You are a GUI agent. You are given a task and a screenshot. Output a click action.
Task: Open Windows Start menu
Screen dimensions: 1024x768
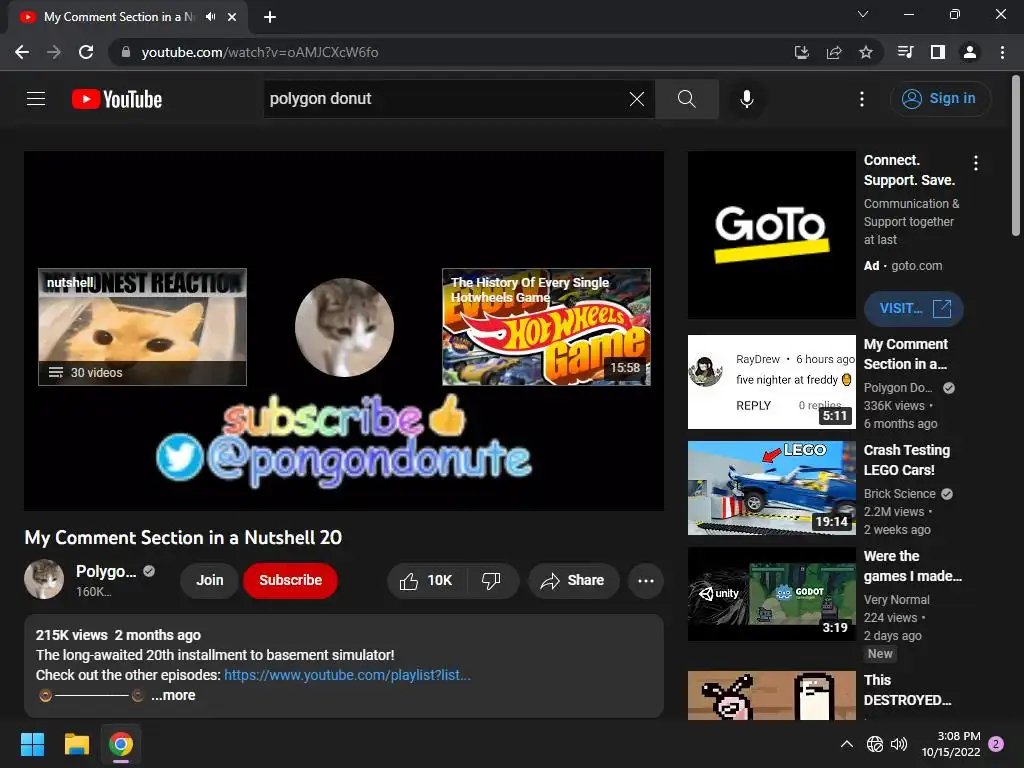pyautogui.click(x=33, y=744)
